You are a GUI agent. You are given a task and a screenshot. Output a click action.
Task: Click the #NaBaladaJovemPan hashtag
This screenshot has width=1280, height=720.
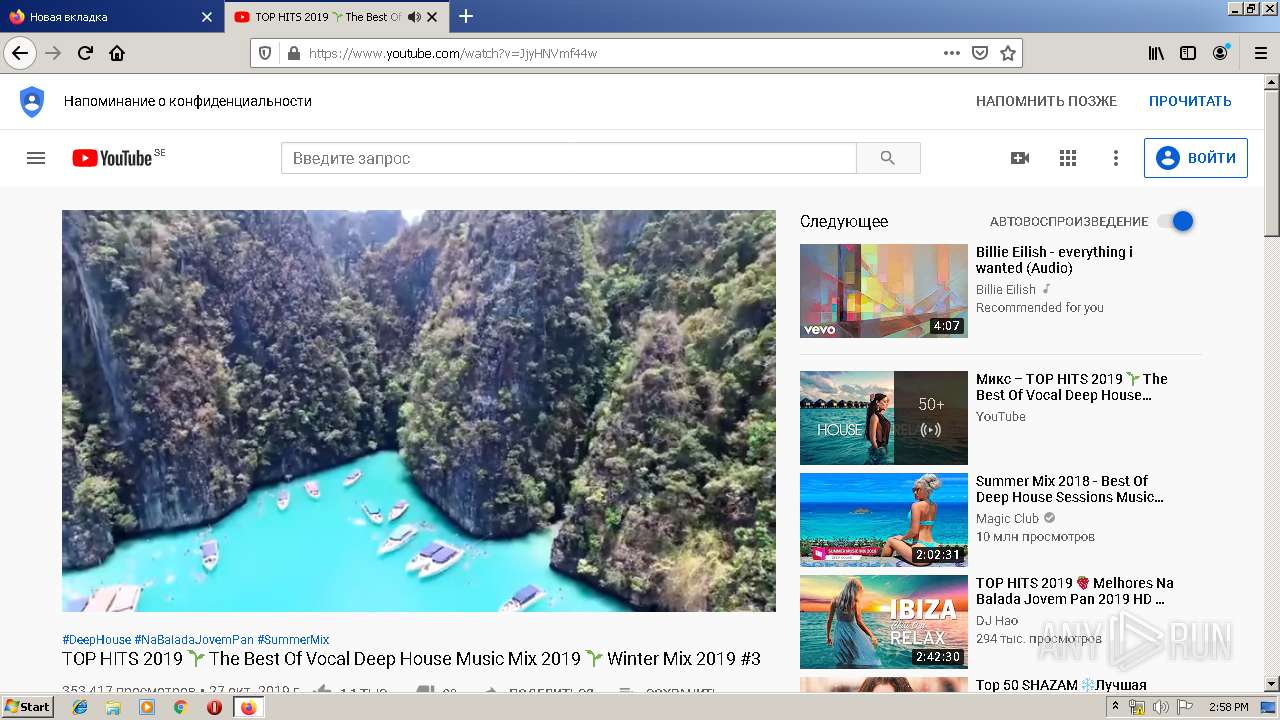click(194, 640)
